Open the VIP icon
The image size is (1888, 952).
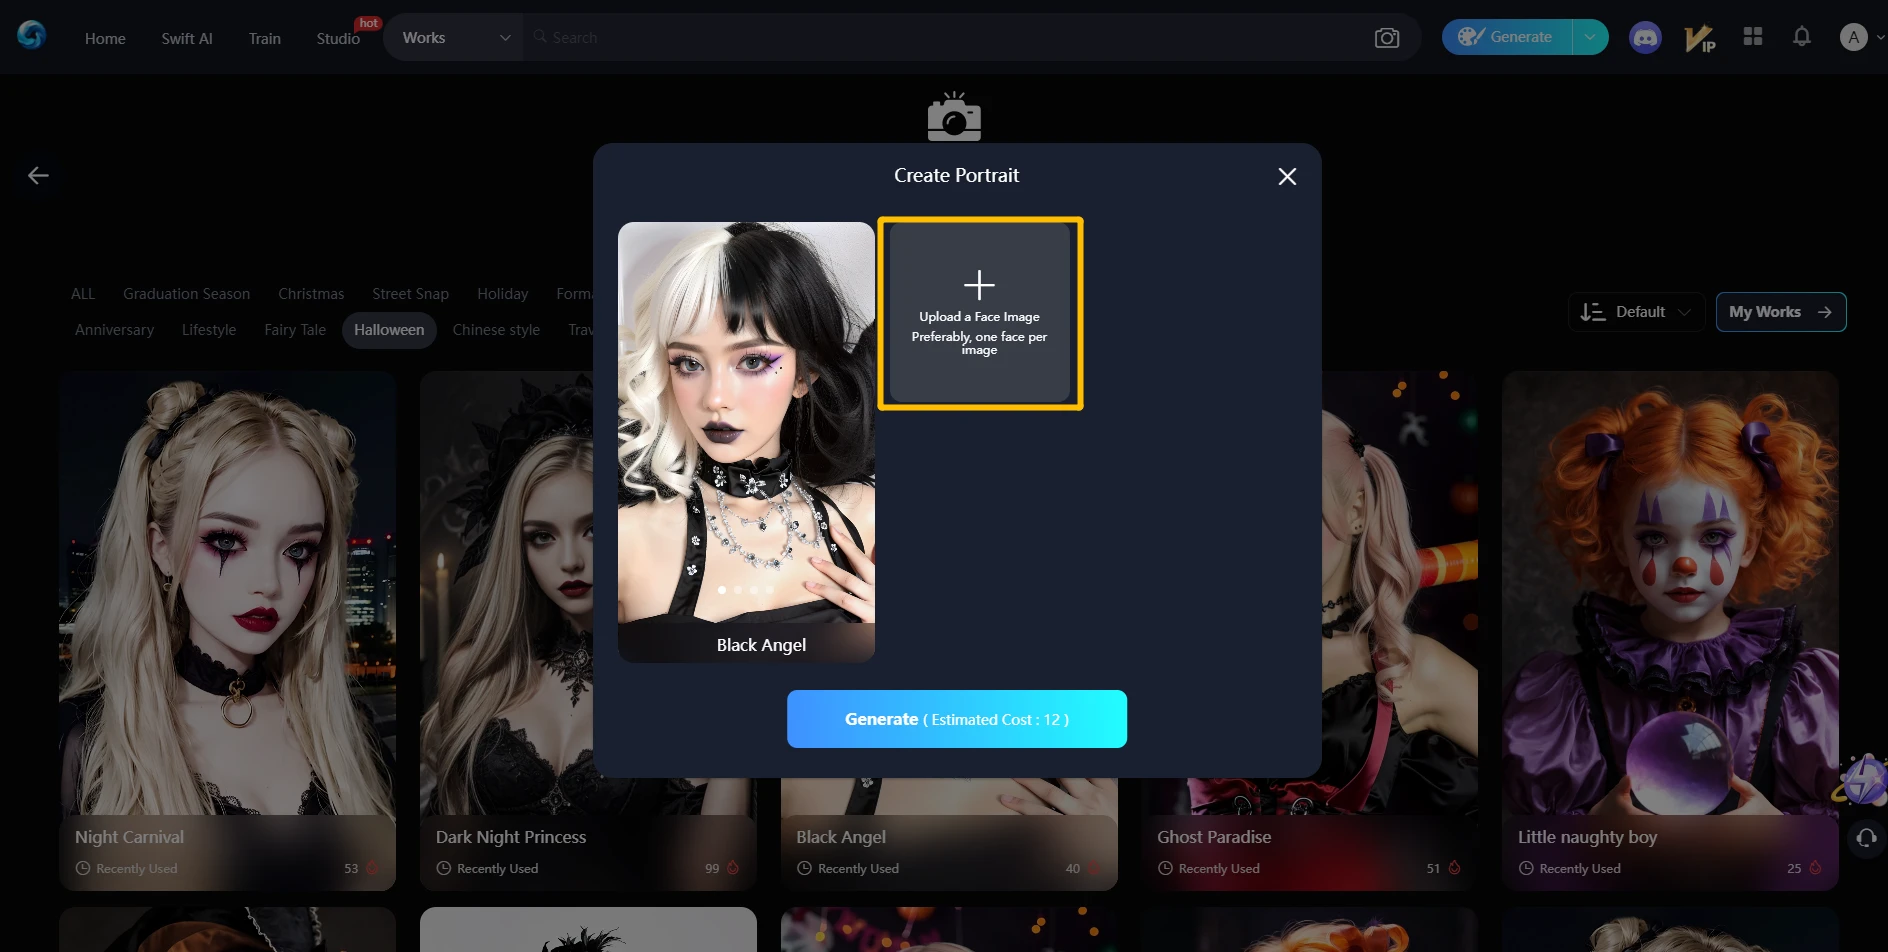[1699, 38]
